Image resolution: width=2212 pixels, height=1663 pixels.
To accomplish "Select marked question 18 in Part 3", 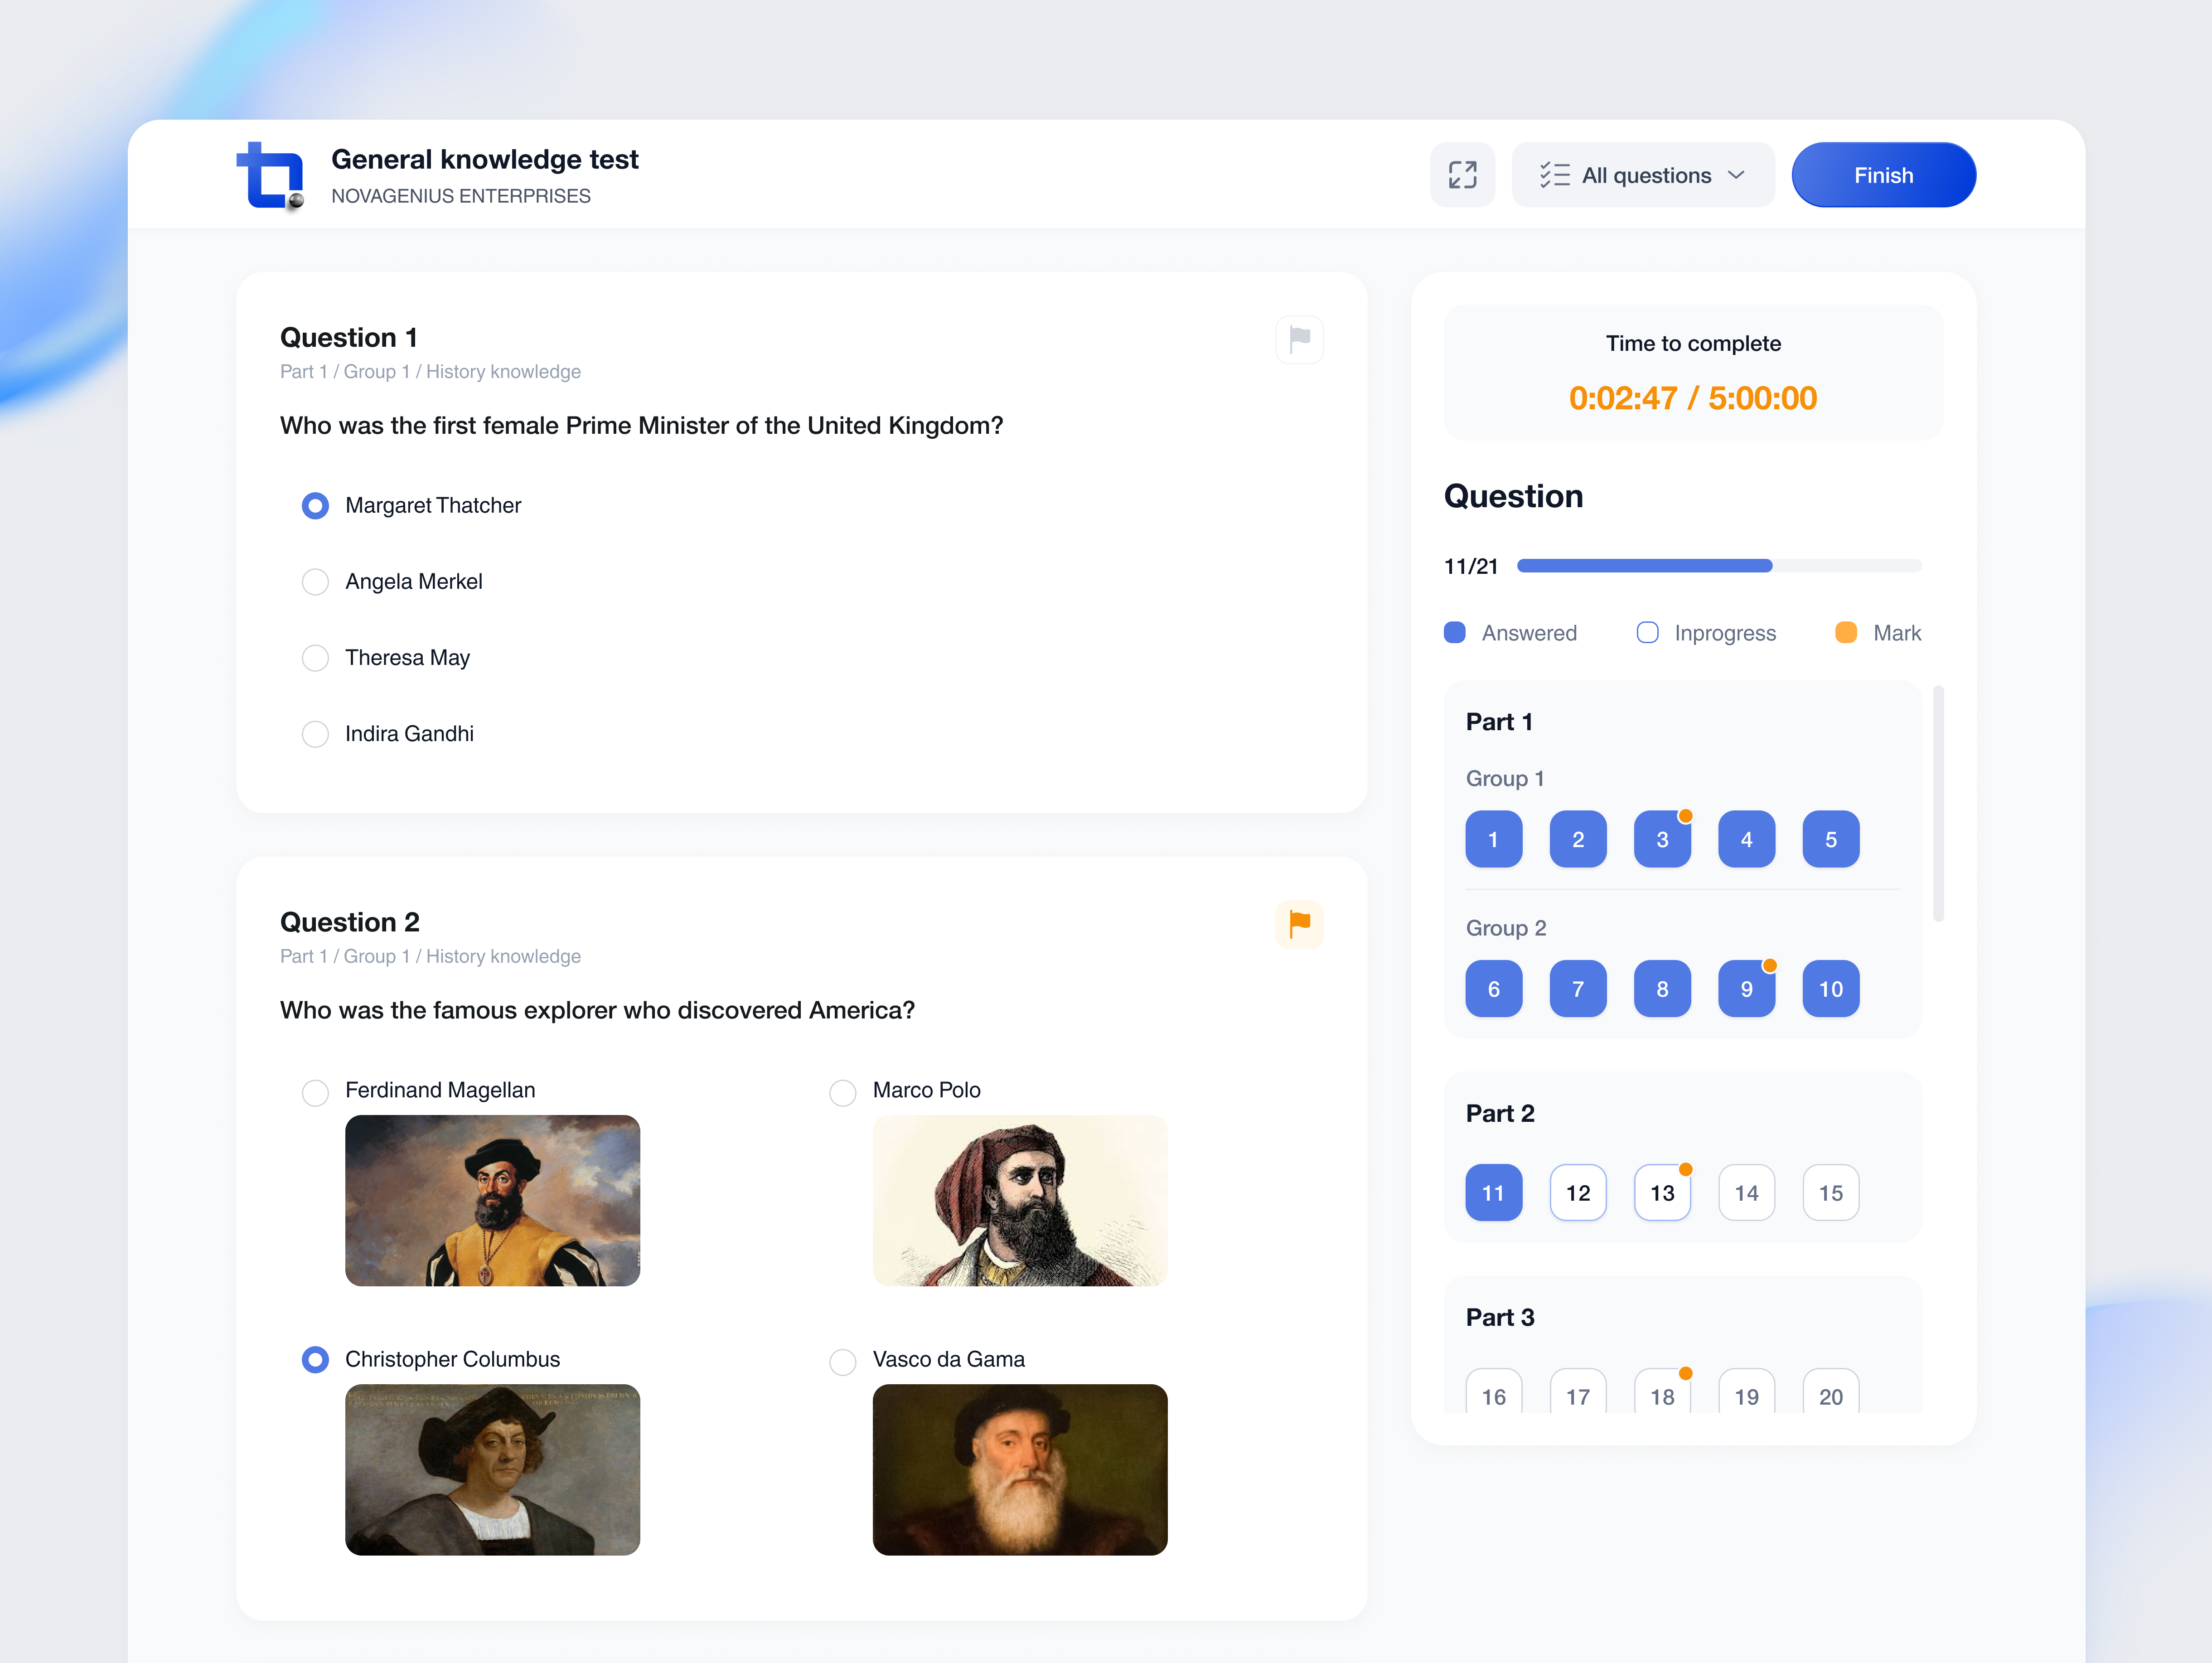I will (1662, 1391).
